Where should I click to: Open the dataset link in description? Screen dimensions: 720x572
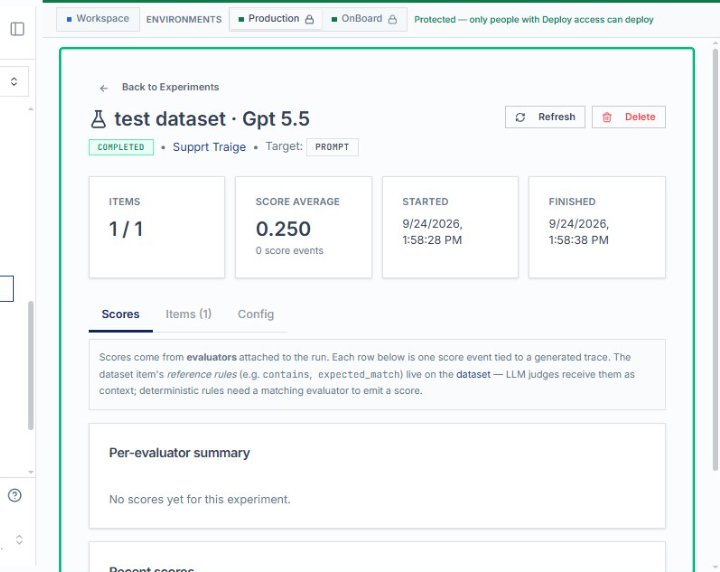(x=473, y=374)
